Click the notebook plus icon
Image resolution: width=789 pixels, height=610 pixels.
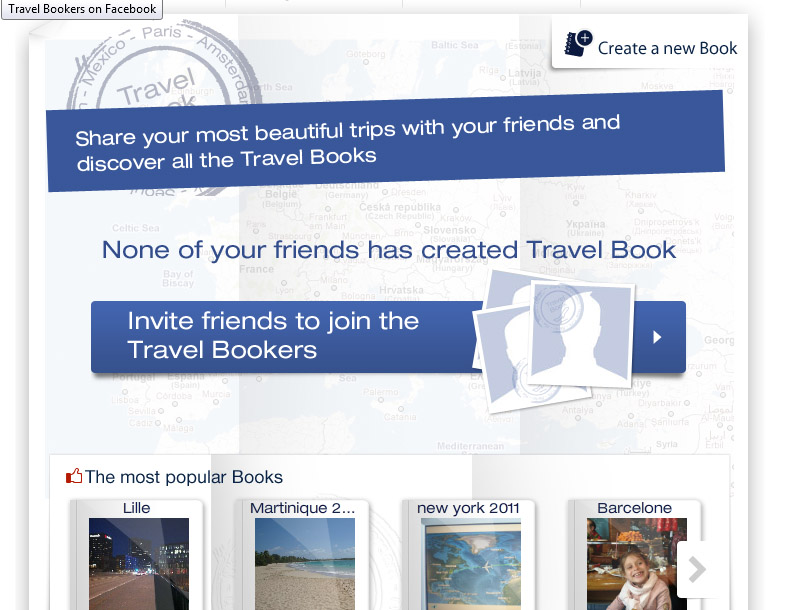tap(578, 44)
